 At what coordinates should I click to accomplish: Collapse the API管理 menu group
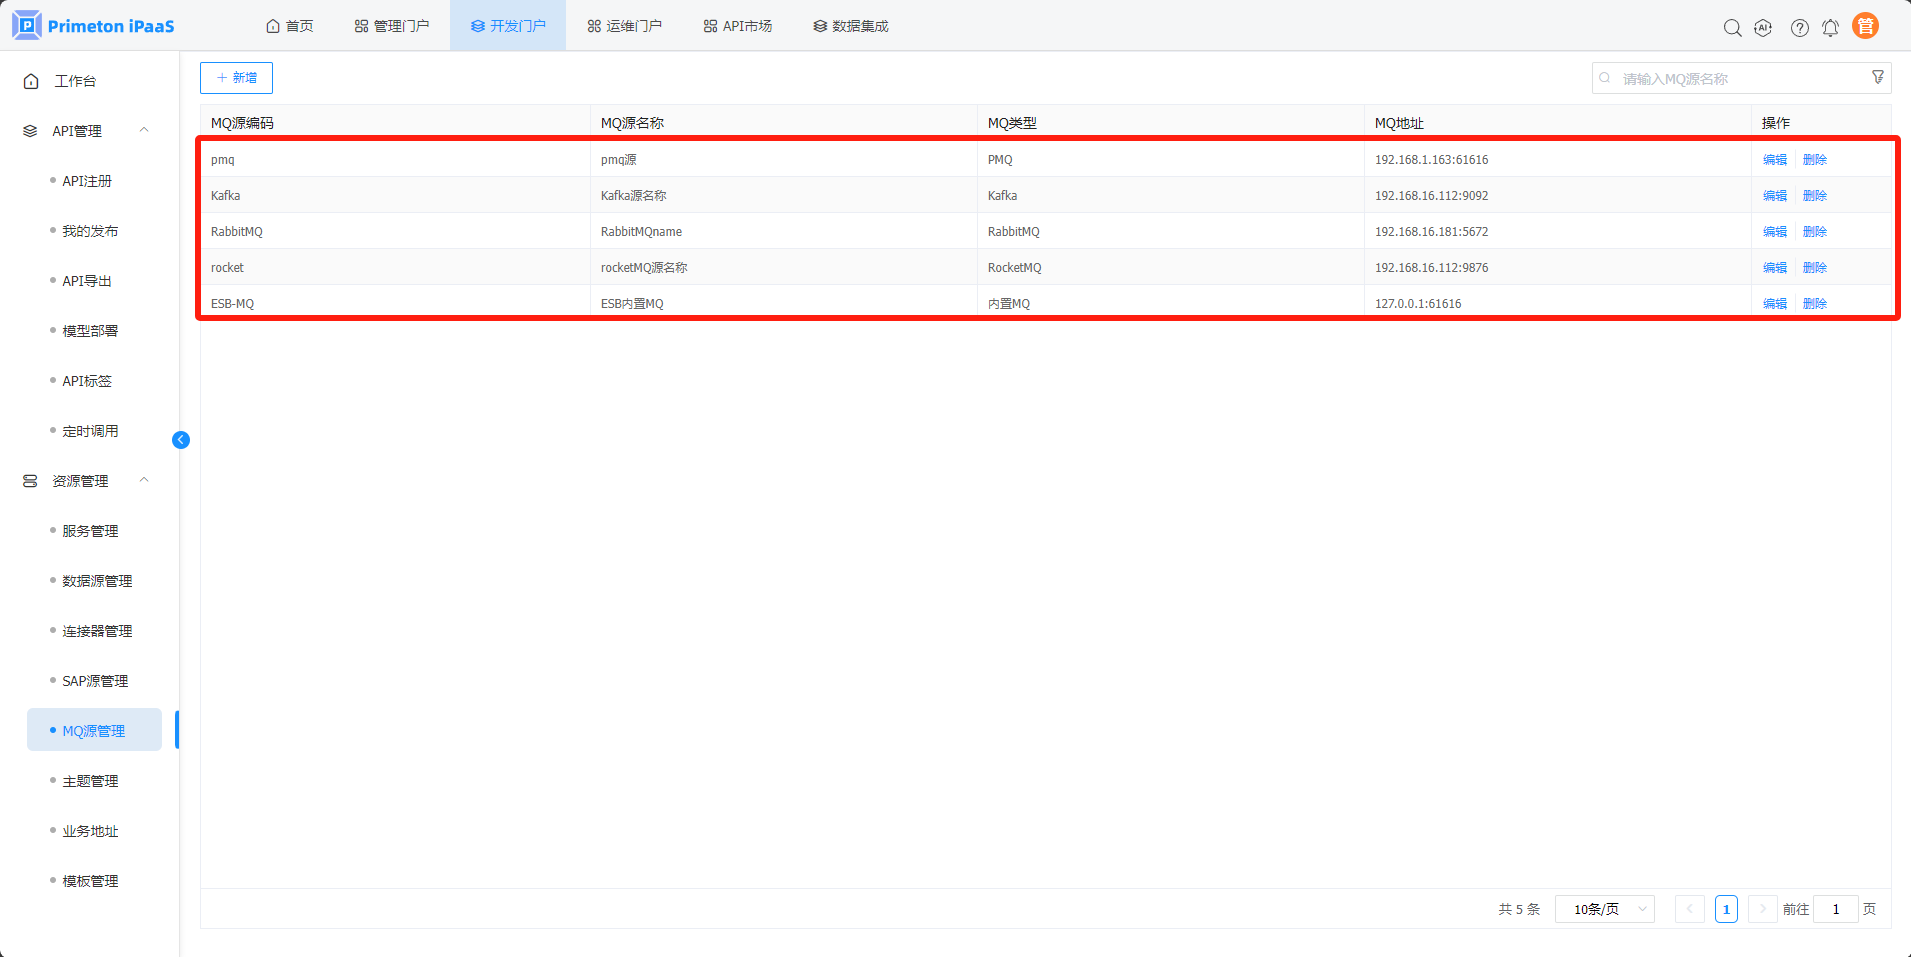144,131
